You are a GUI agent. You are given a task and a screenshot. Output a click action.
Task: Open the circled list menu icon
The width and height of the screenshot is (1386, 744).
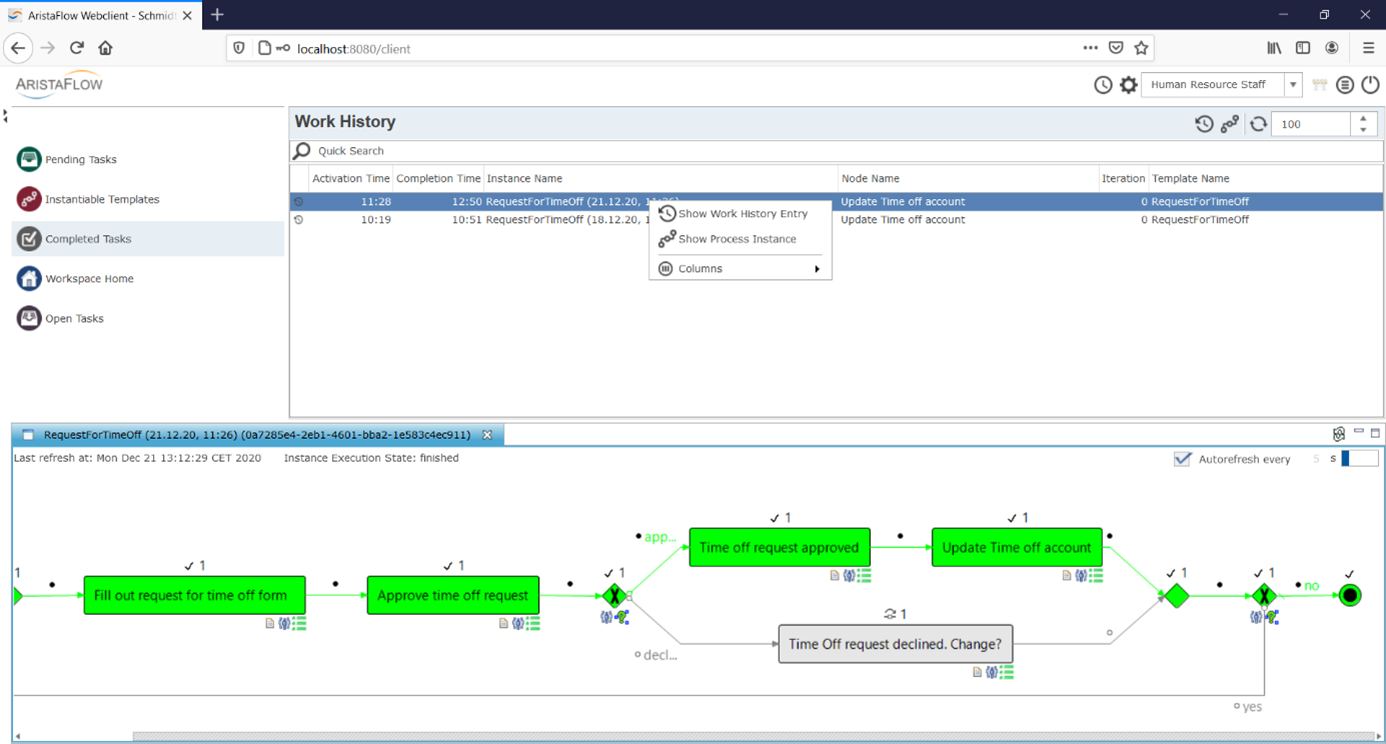point(1345,85)
